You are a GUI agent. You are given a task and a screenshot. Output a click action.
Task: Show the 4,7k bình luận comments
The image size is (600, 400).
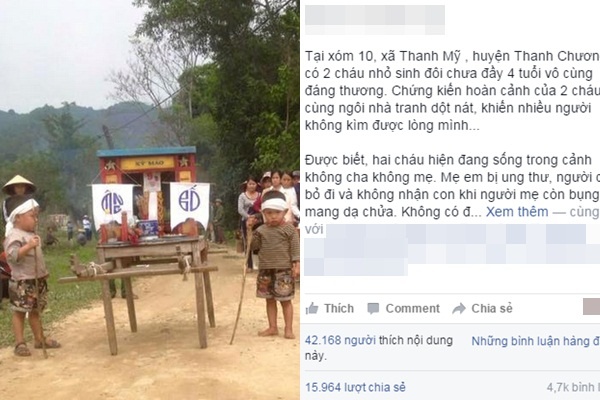(573, 387)
